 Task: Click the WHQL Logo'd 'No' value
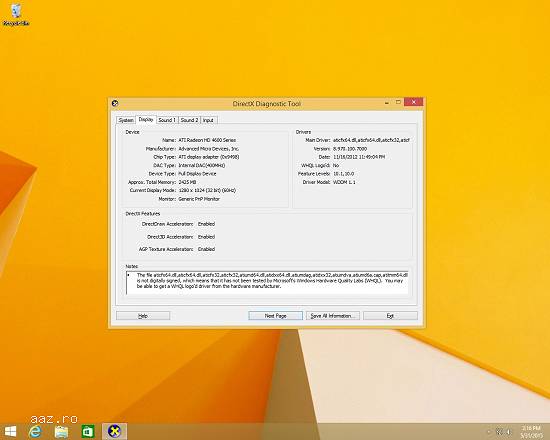click(x=336, y=165)
